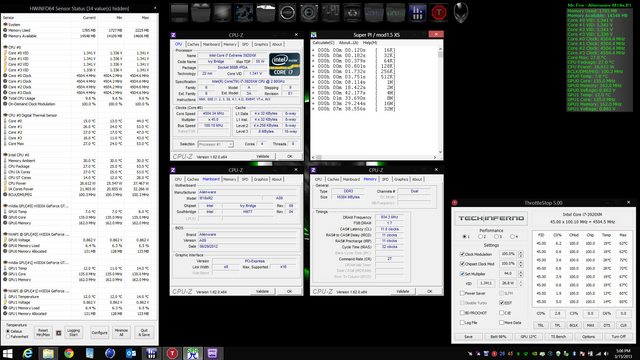Click the TechInferno logo in ThrottleStop
The image size is (640, 360).
[x=491, y=218]
